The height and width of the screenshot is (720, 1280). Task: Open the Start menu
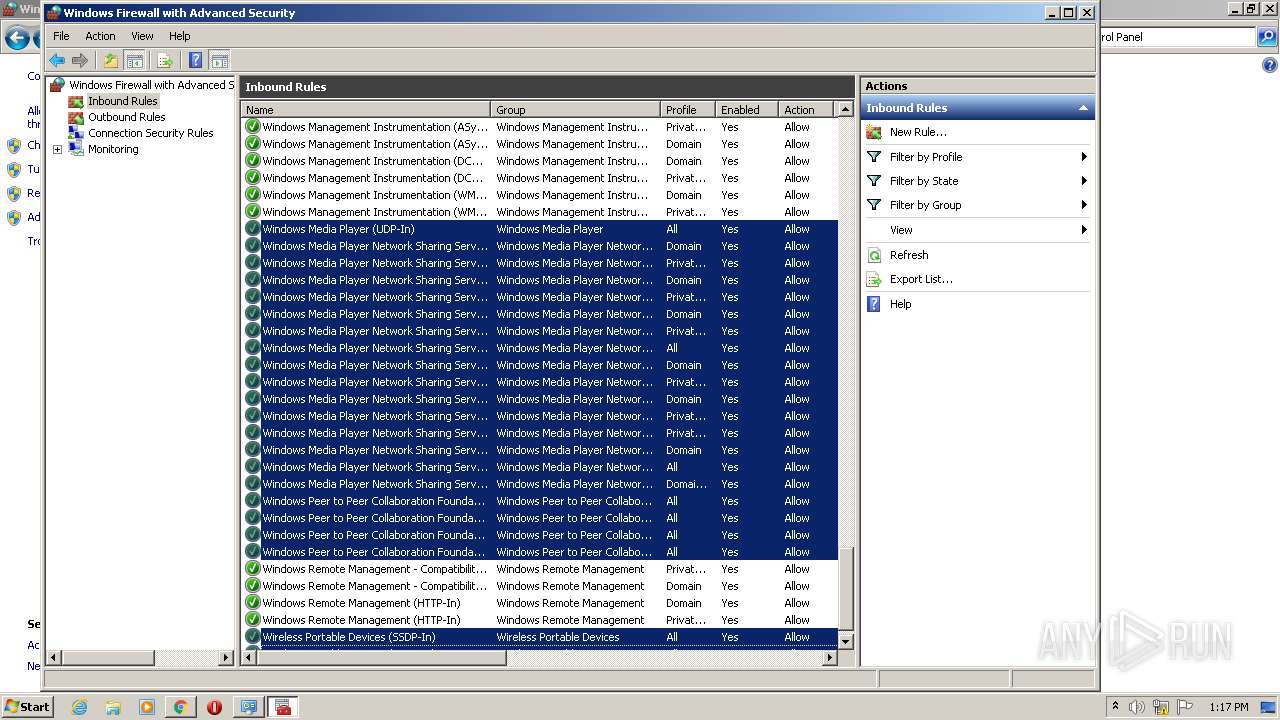pyautogui.click(x=27, y=707)
